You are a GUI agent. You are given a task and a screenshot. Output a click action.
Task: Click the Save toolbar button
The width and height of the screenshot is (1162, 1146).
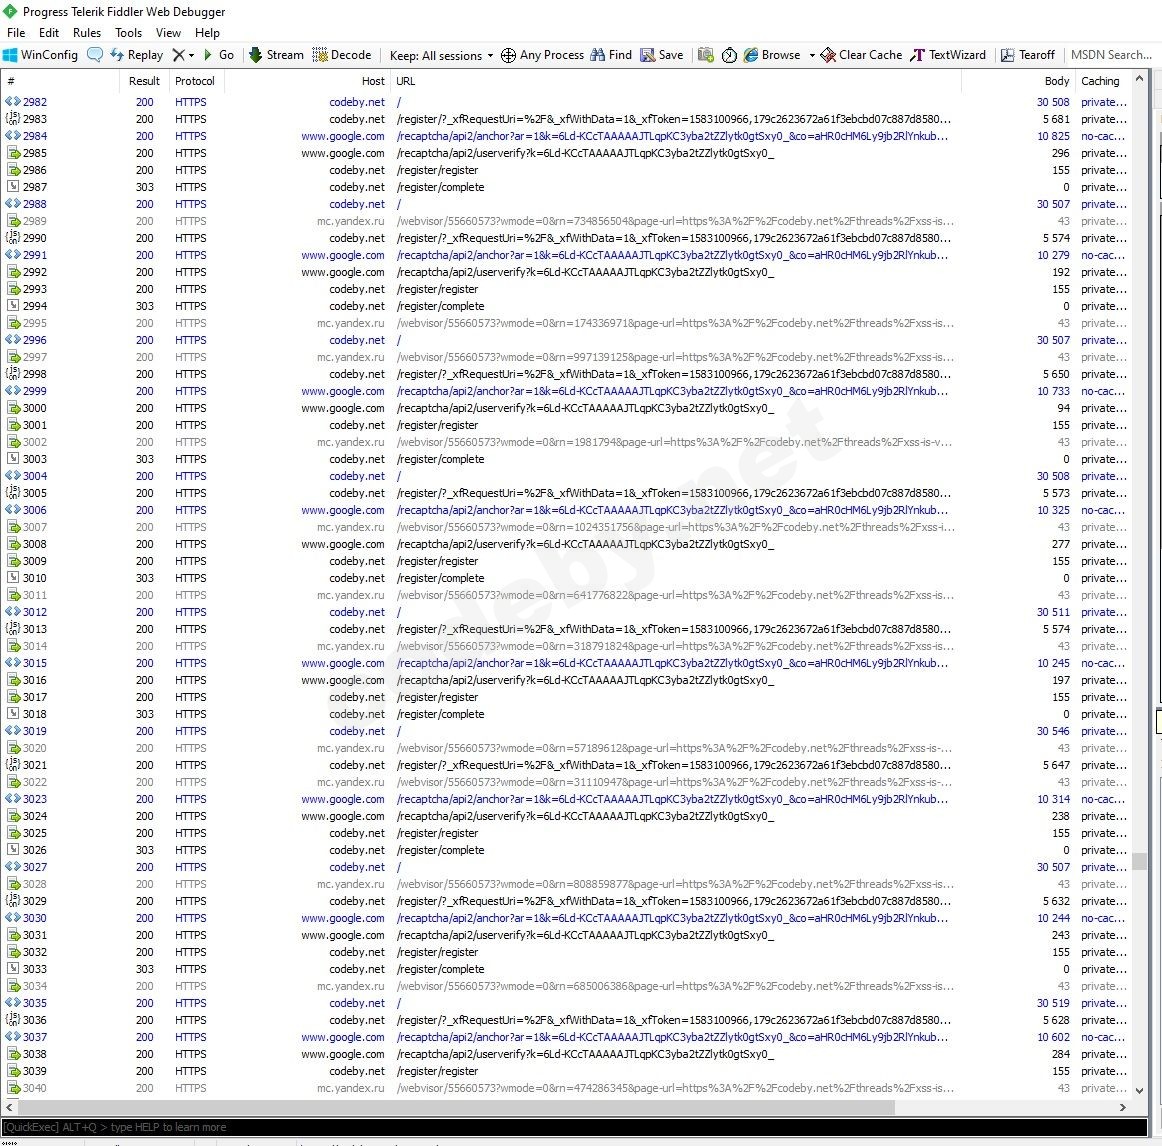point(662,55)
